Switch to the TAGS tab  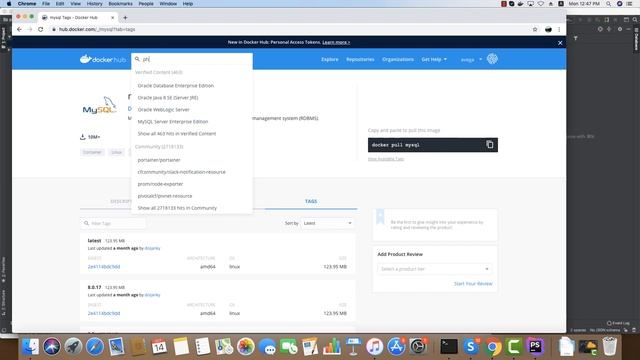(x=311, y=201)
